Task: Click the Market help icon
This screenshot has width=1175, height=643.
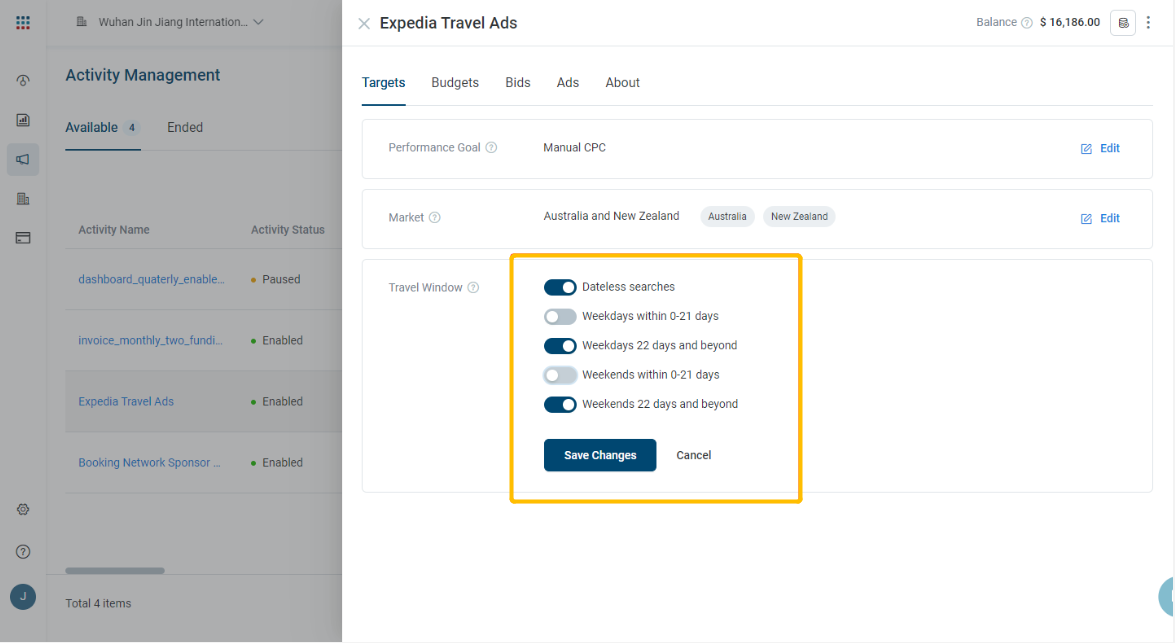Action: [435, 217]
